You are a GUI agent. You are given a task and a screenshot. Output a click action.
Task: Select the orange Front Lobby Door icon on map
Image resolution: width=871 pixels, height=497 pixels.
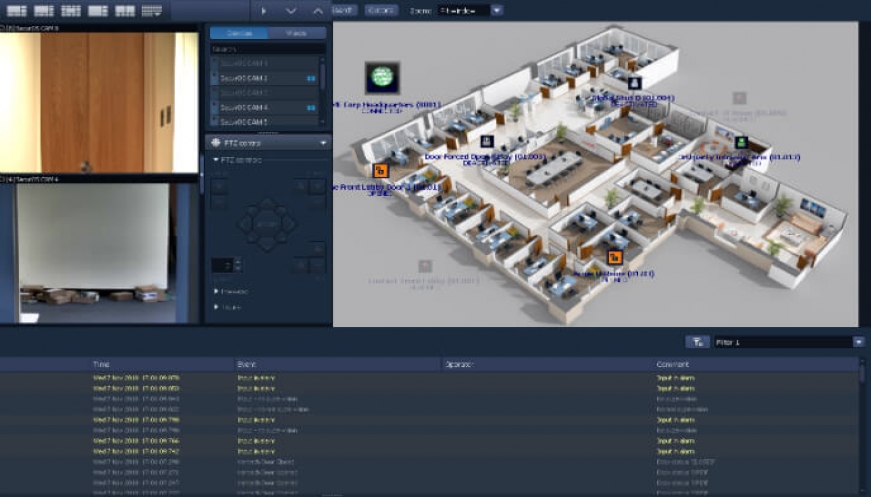coord(380,170)
